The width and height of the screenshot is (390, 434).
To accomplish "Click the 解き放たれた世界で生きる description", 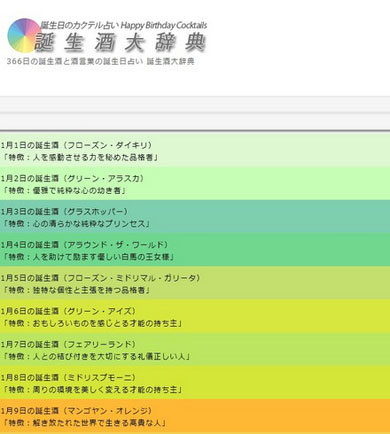I will [x=84, y=423].
